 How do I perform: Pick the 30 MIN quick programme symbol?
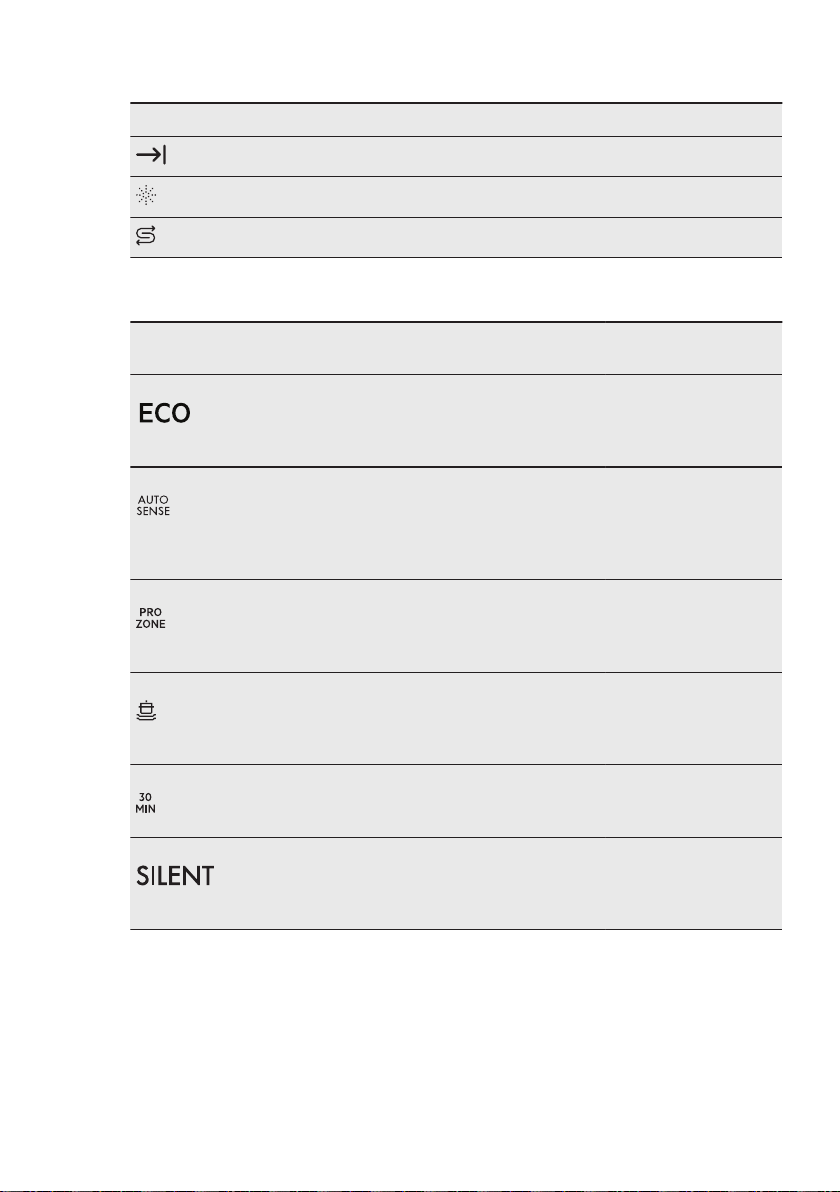pos(145,803)
